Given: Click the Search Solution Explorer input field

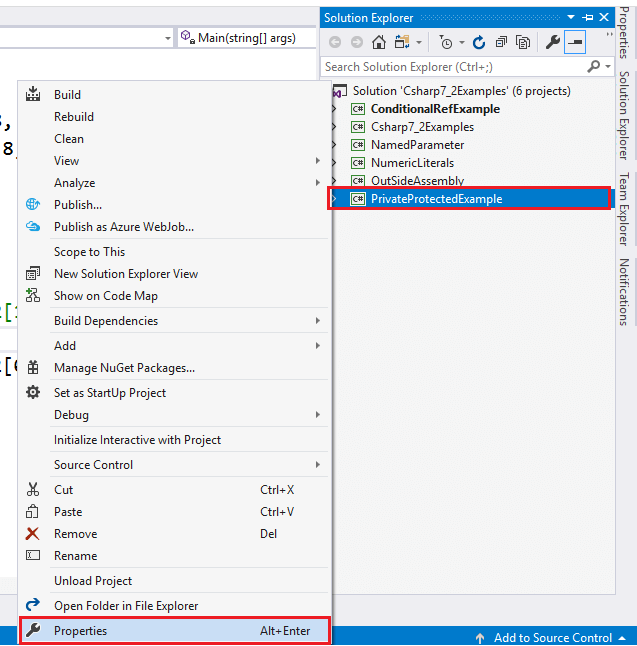Looking at the screenshot, I should tap(455, 67).
